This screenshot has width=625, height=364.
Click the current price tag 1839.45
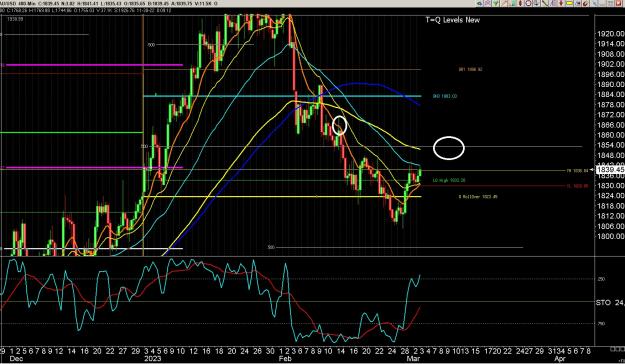(609, 170)
